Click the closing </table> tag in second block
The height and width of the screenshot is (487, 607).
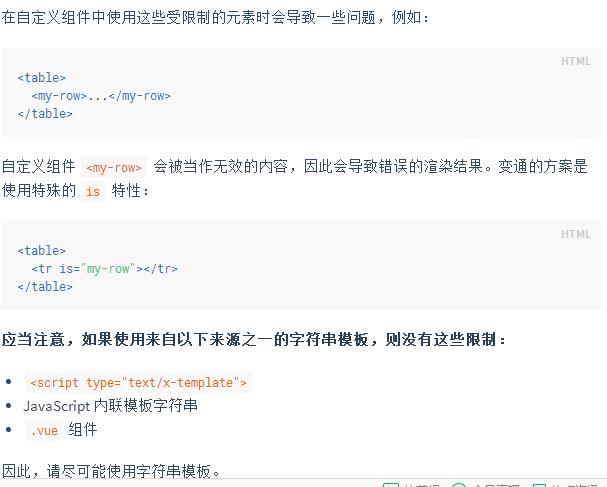click(45, 287)
